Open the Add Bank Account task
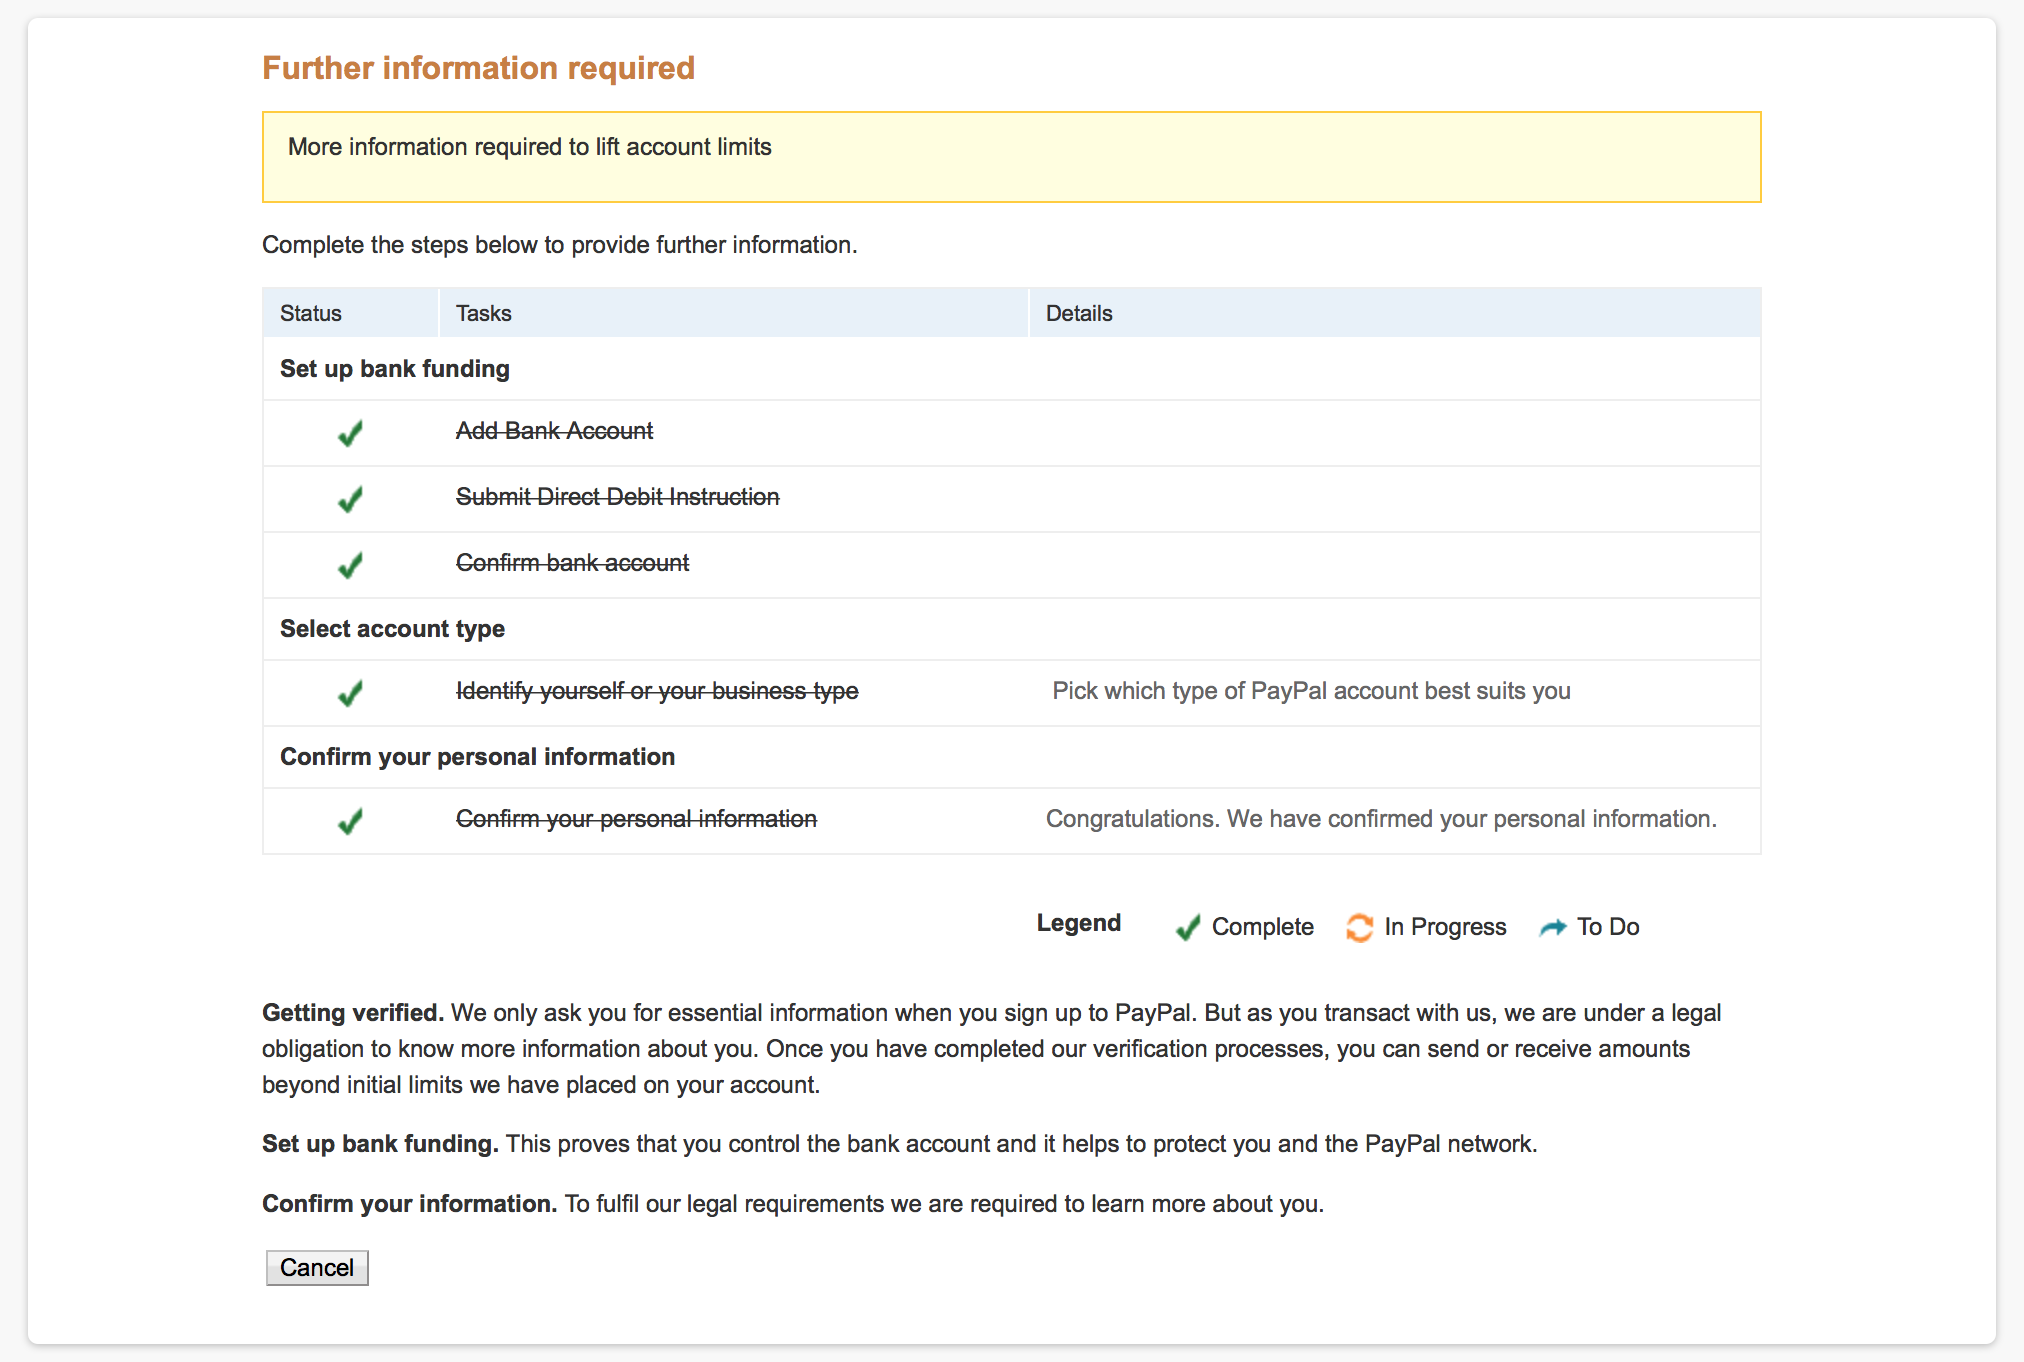 click(x=554, y=431)
